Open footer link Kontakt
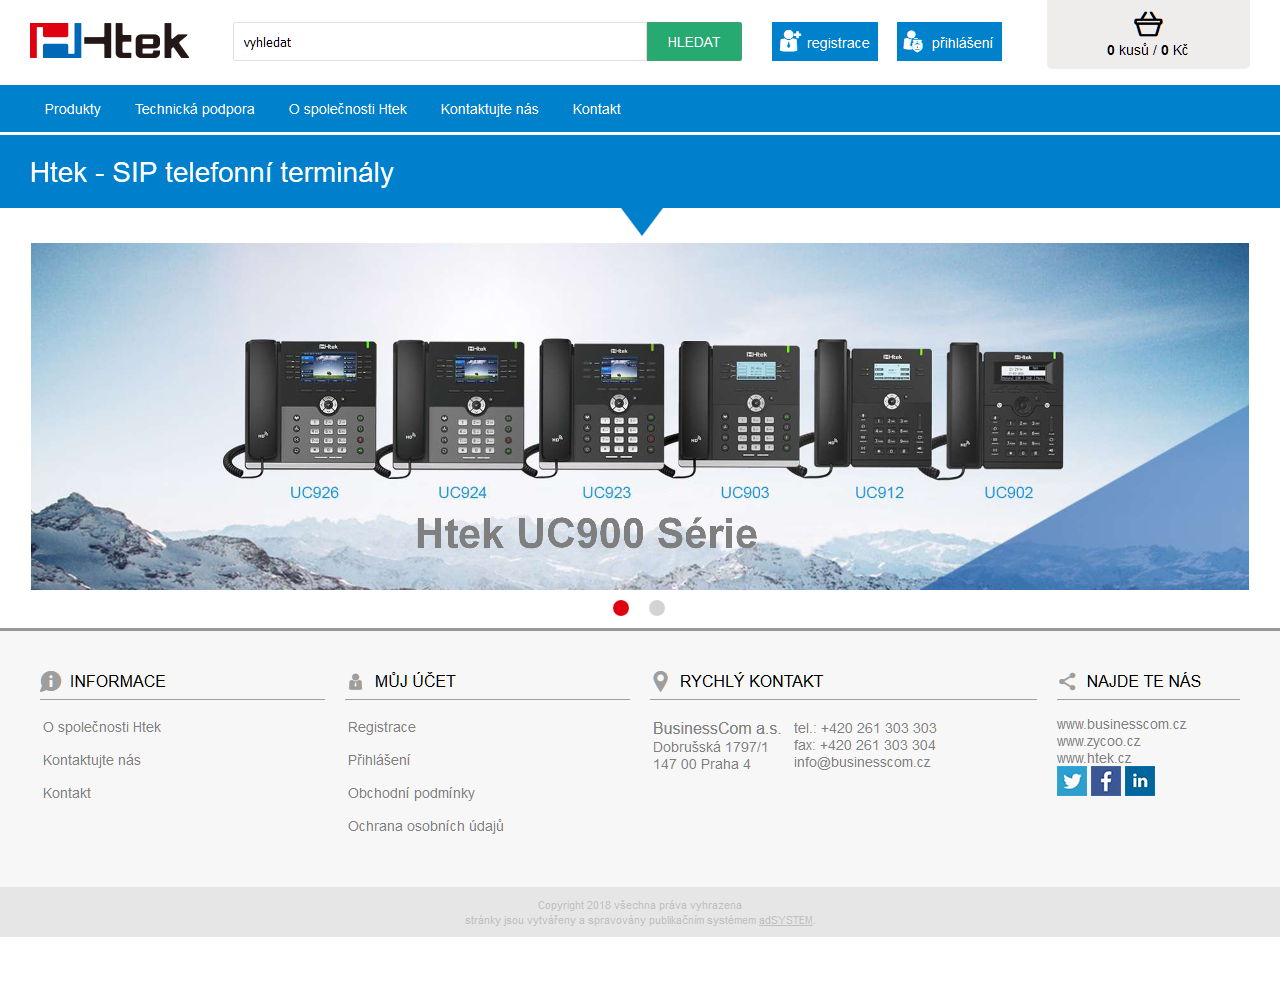 pyautogui.click(x=67, y=793)
